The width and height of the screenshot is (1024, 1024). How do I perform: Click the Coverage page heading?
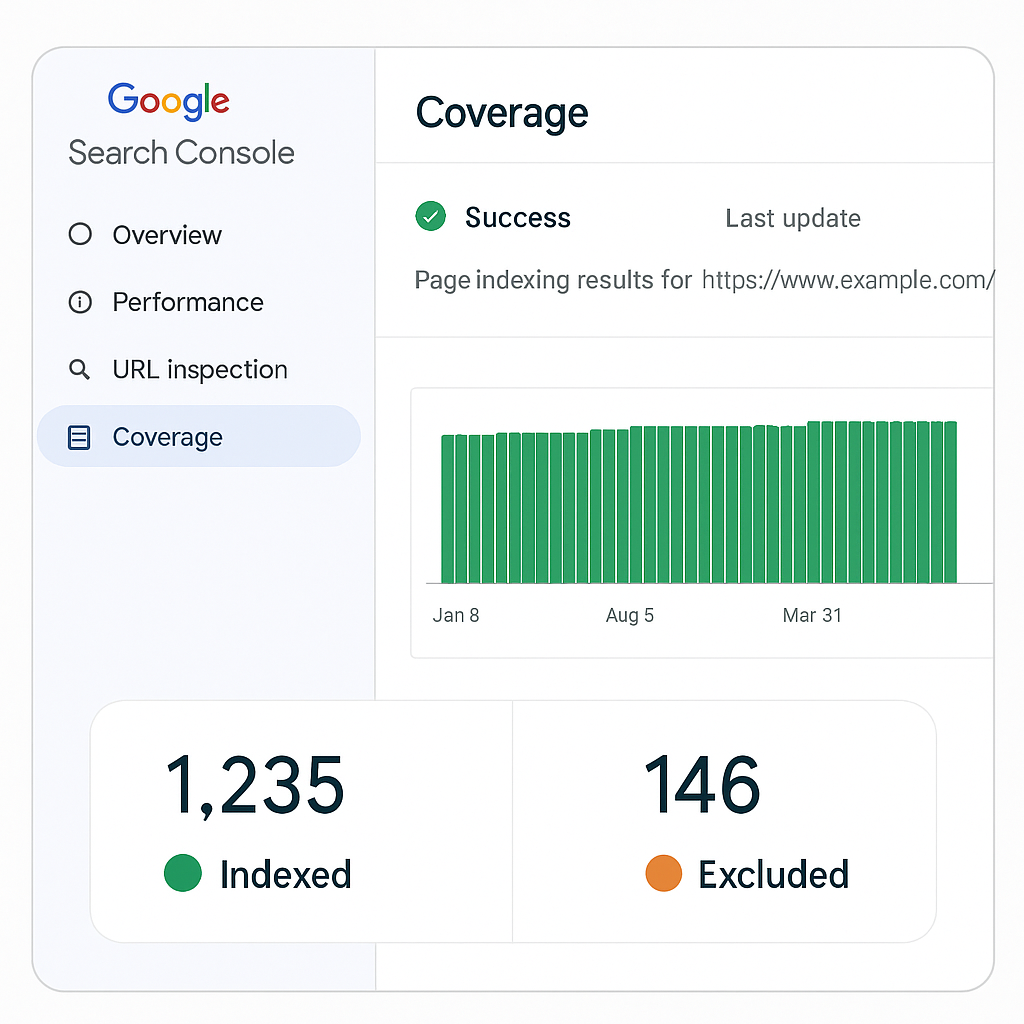[502, 114]
